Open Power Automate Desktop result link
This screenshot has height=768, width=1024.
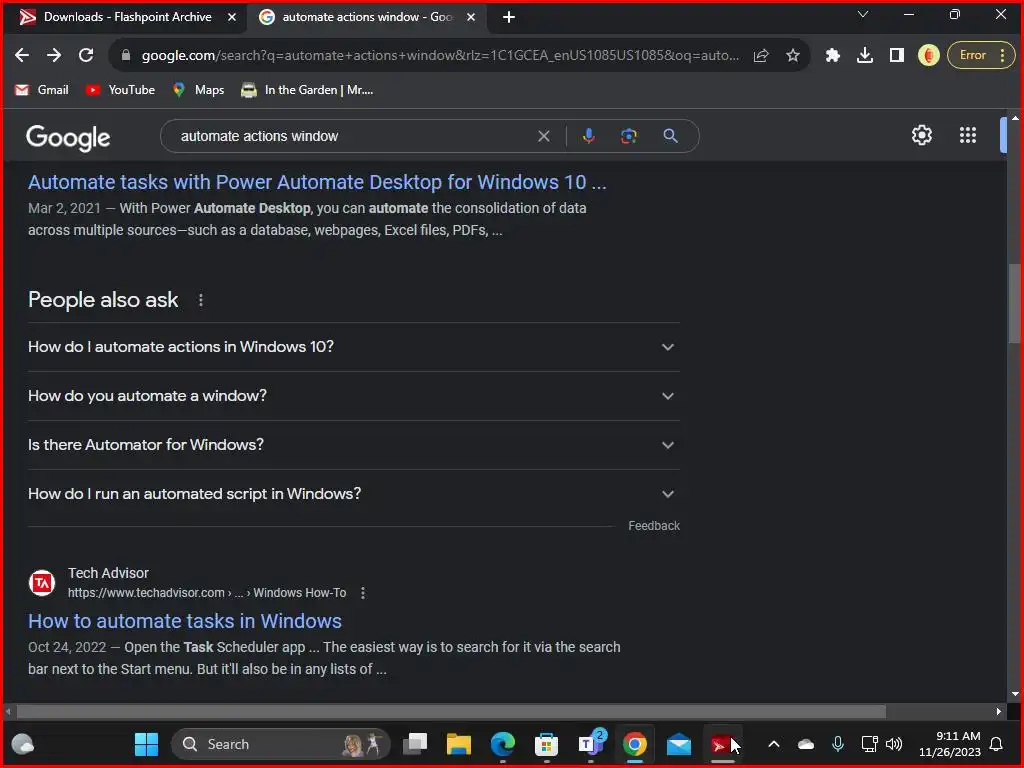click(x=317, y=182)
